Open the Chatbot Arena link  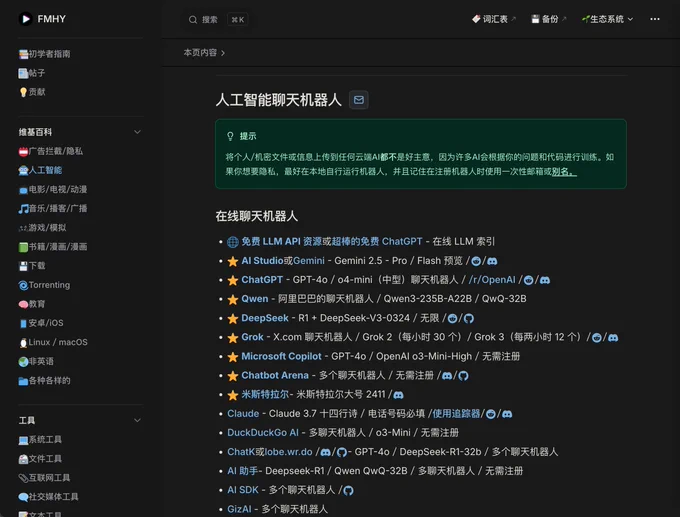point(275,375)
